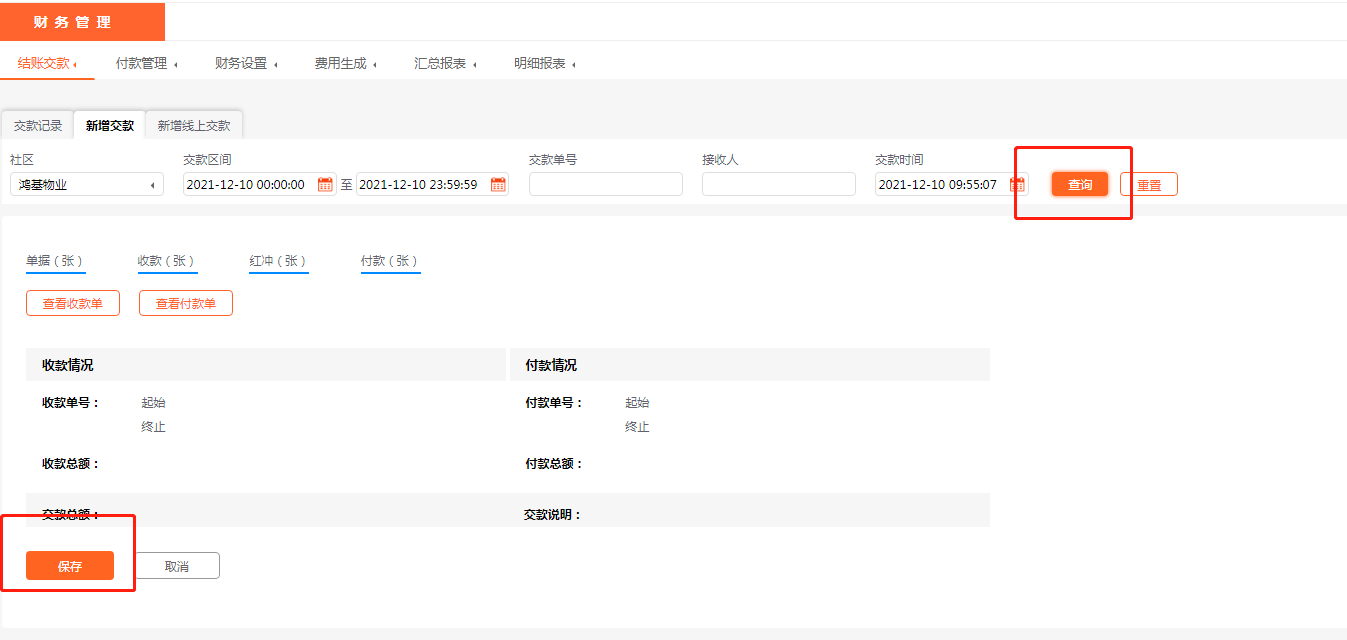The height and width of the screenshot is (640, 1347).
Task: Open the 费用生成 menu
Action: [x=345, y=63]
